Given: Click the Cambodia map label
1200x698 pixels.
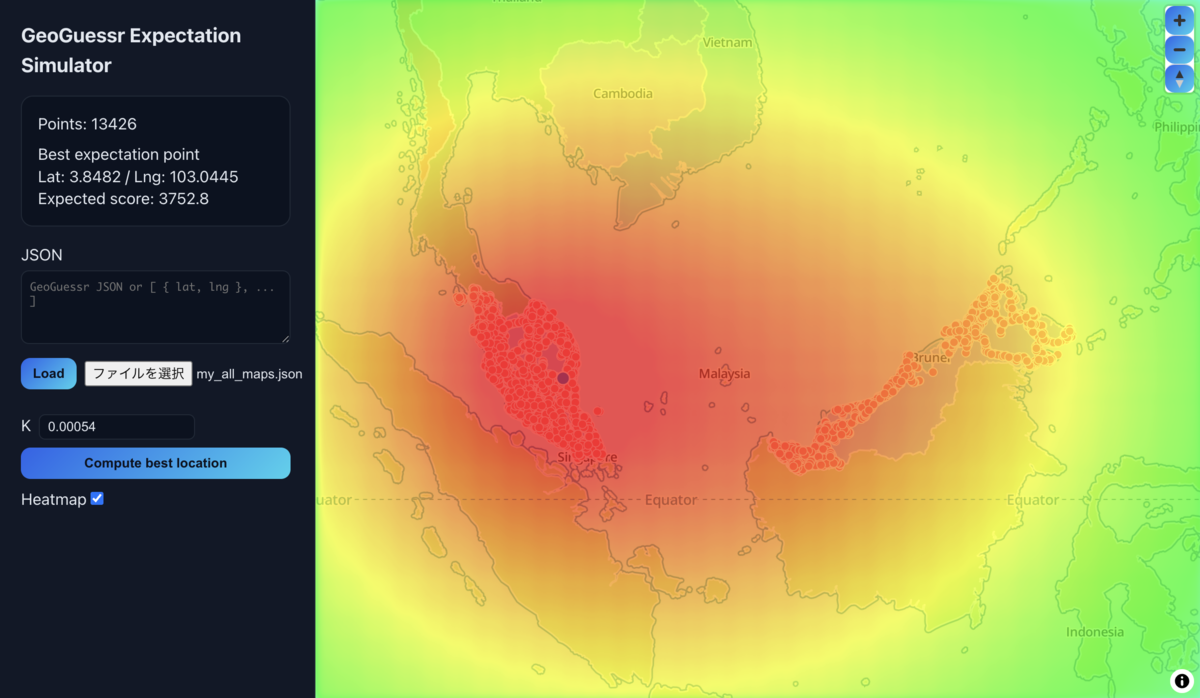Looking at the screenshot, I should [623, 94].
